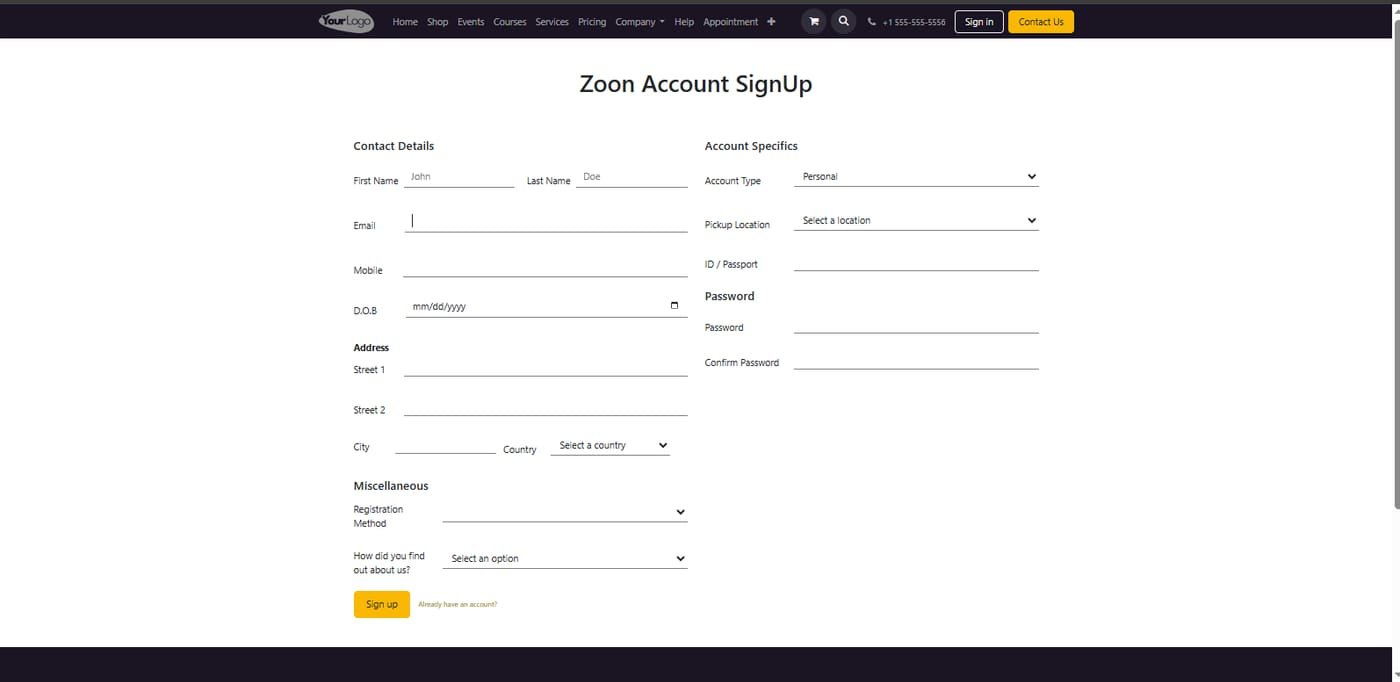The width and height of the screenshot is (1400, 682).
Task: Click the Account Specifics section heading
Action: (751, 146)
